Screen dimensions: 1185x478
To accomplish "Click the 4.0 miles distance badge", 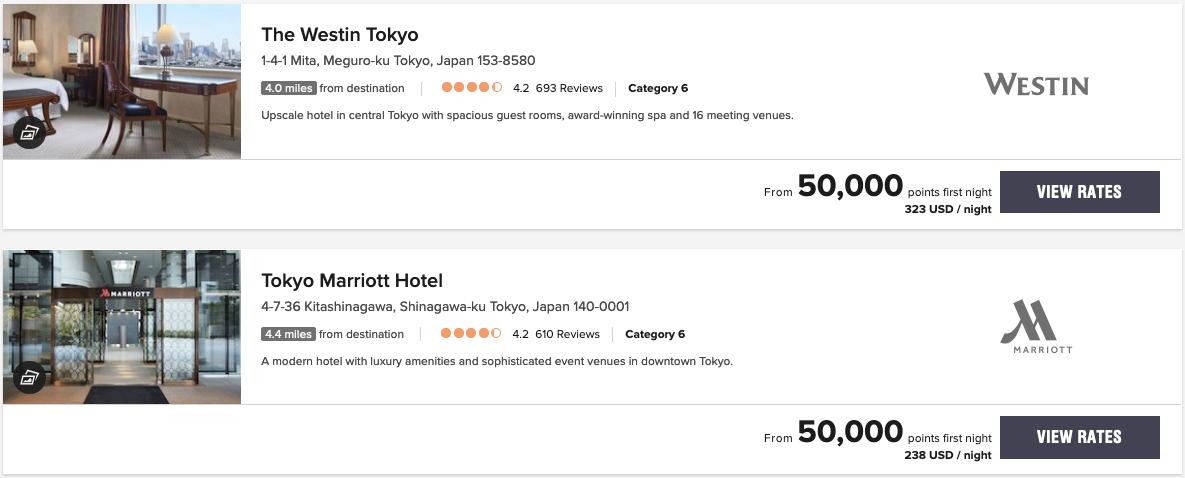I will click(x=288, y=88).
